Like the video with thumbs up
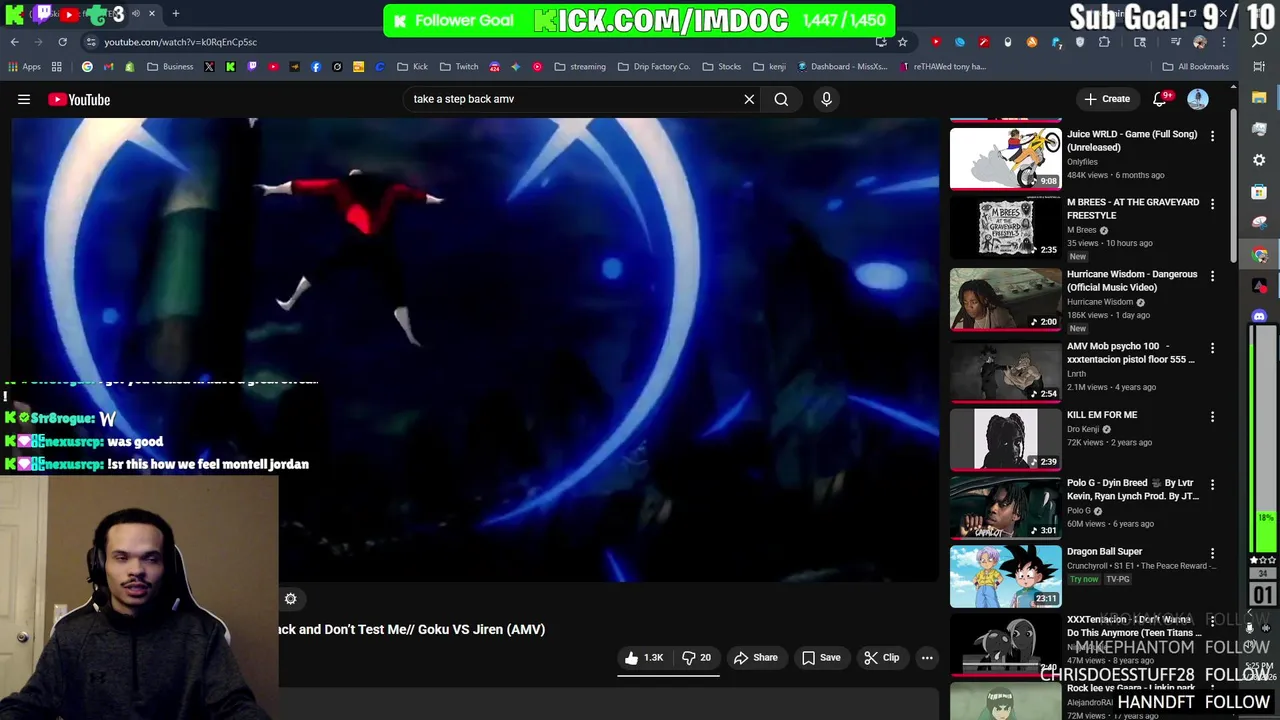This screenshot has width=1280, height=720. pos(644,657)
